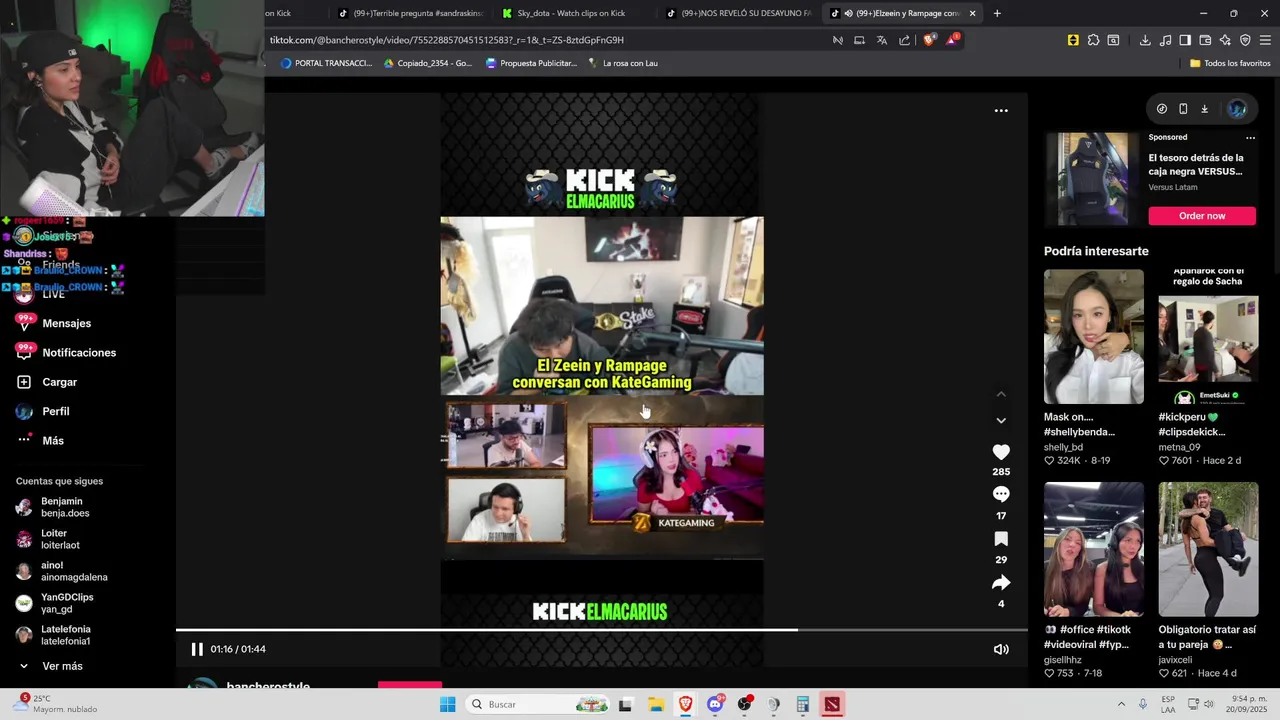
Task: Open the #kickperu metna_09 video thumbnail
Action: pyautogui.click(x=1208, y=336)
